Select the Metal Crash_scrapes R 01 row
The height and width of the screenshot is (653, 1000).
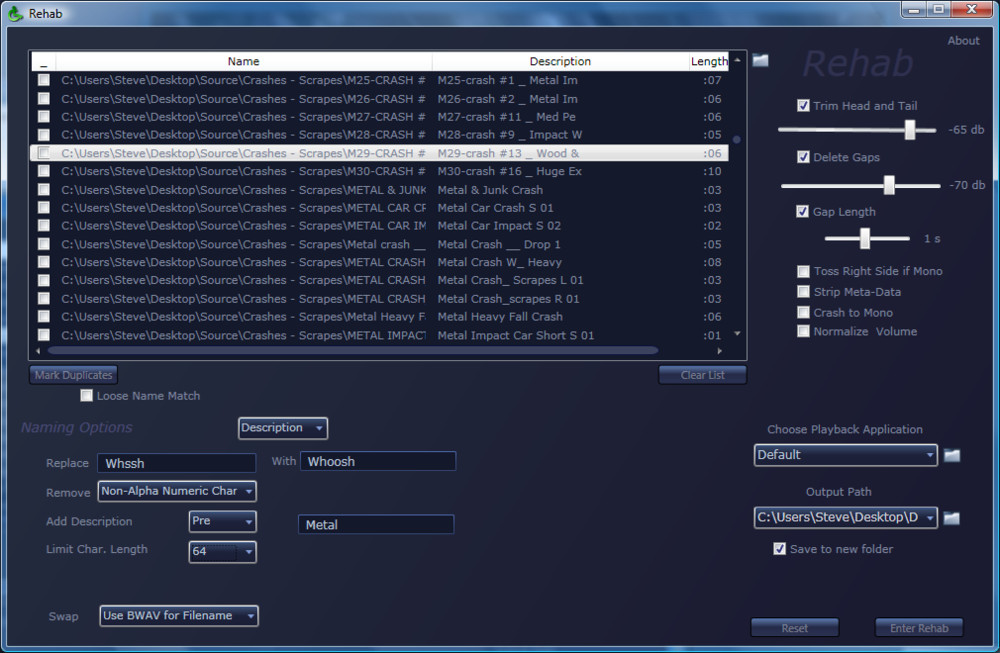click(379, 298)
